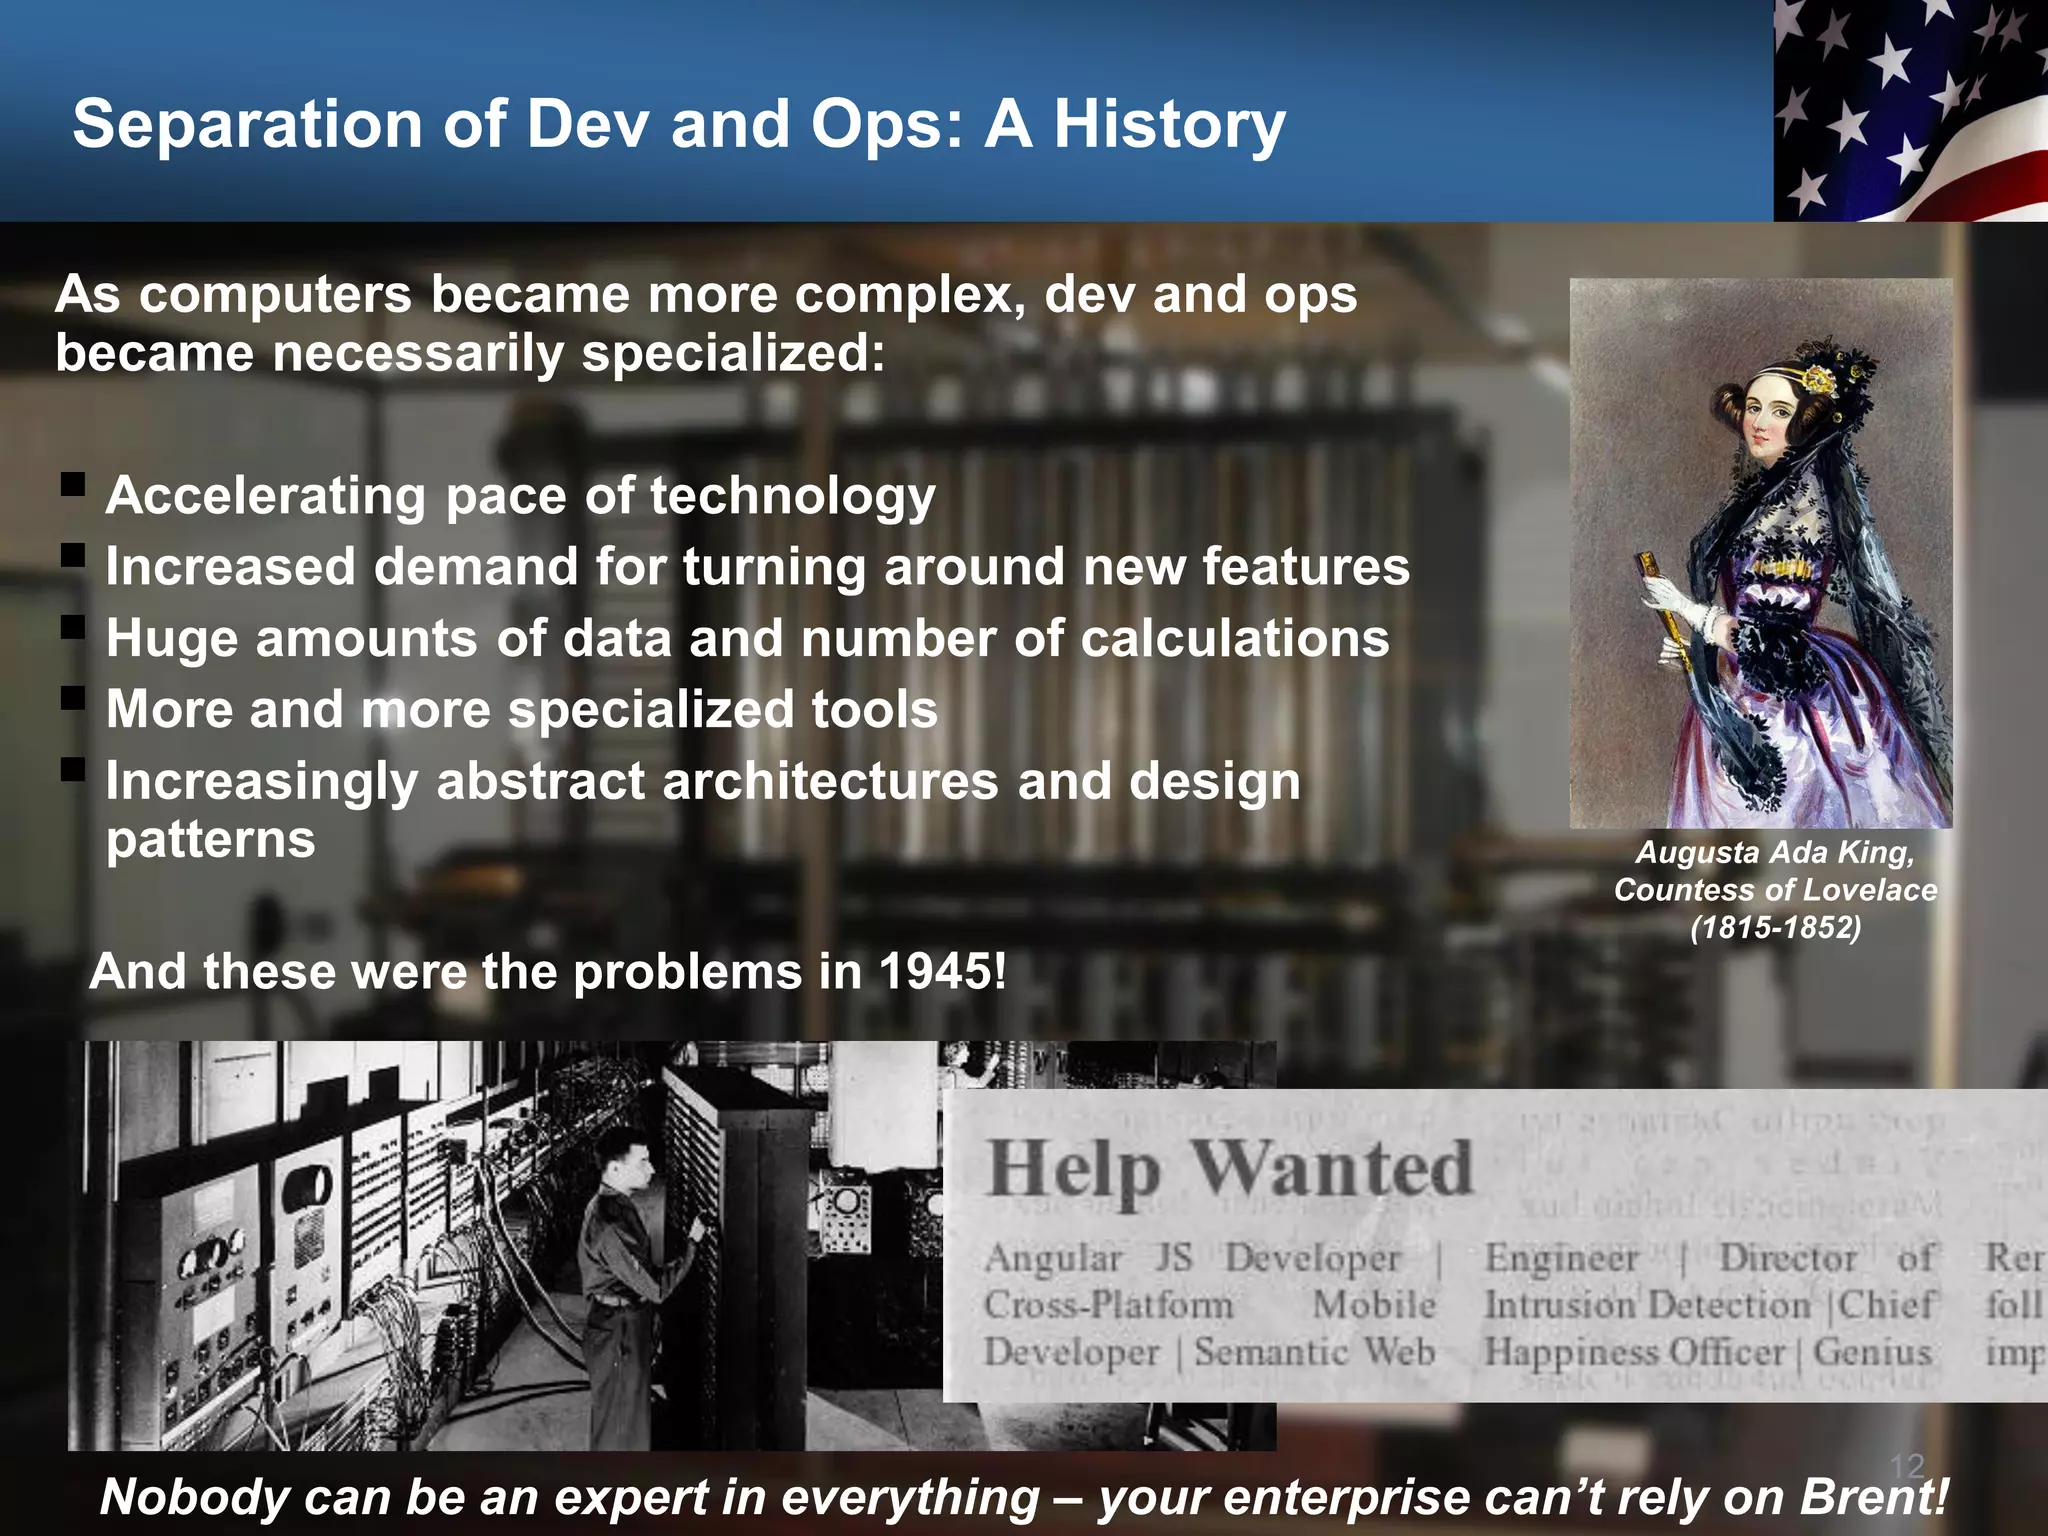Click the American flag image
Screen dimensions: 2048x1536
click(x=1909, y=109)
